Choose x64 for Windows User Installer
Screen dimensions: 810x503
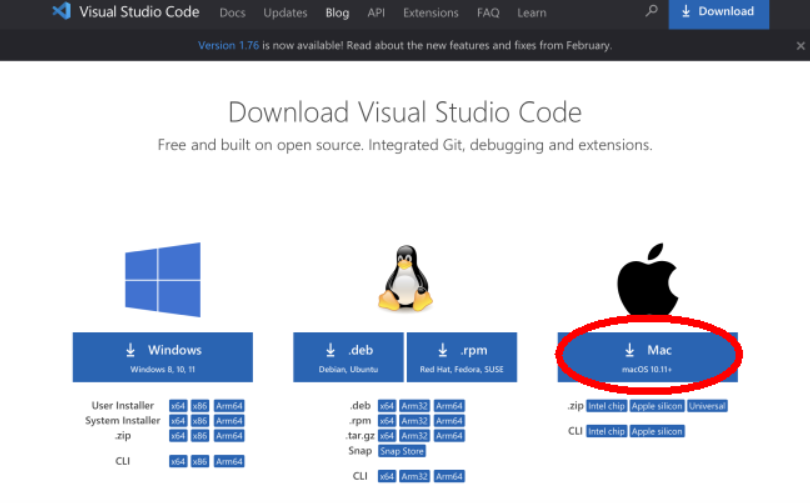pos(178,406)
